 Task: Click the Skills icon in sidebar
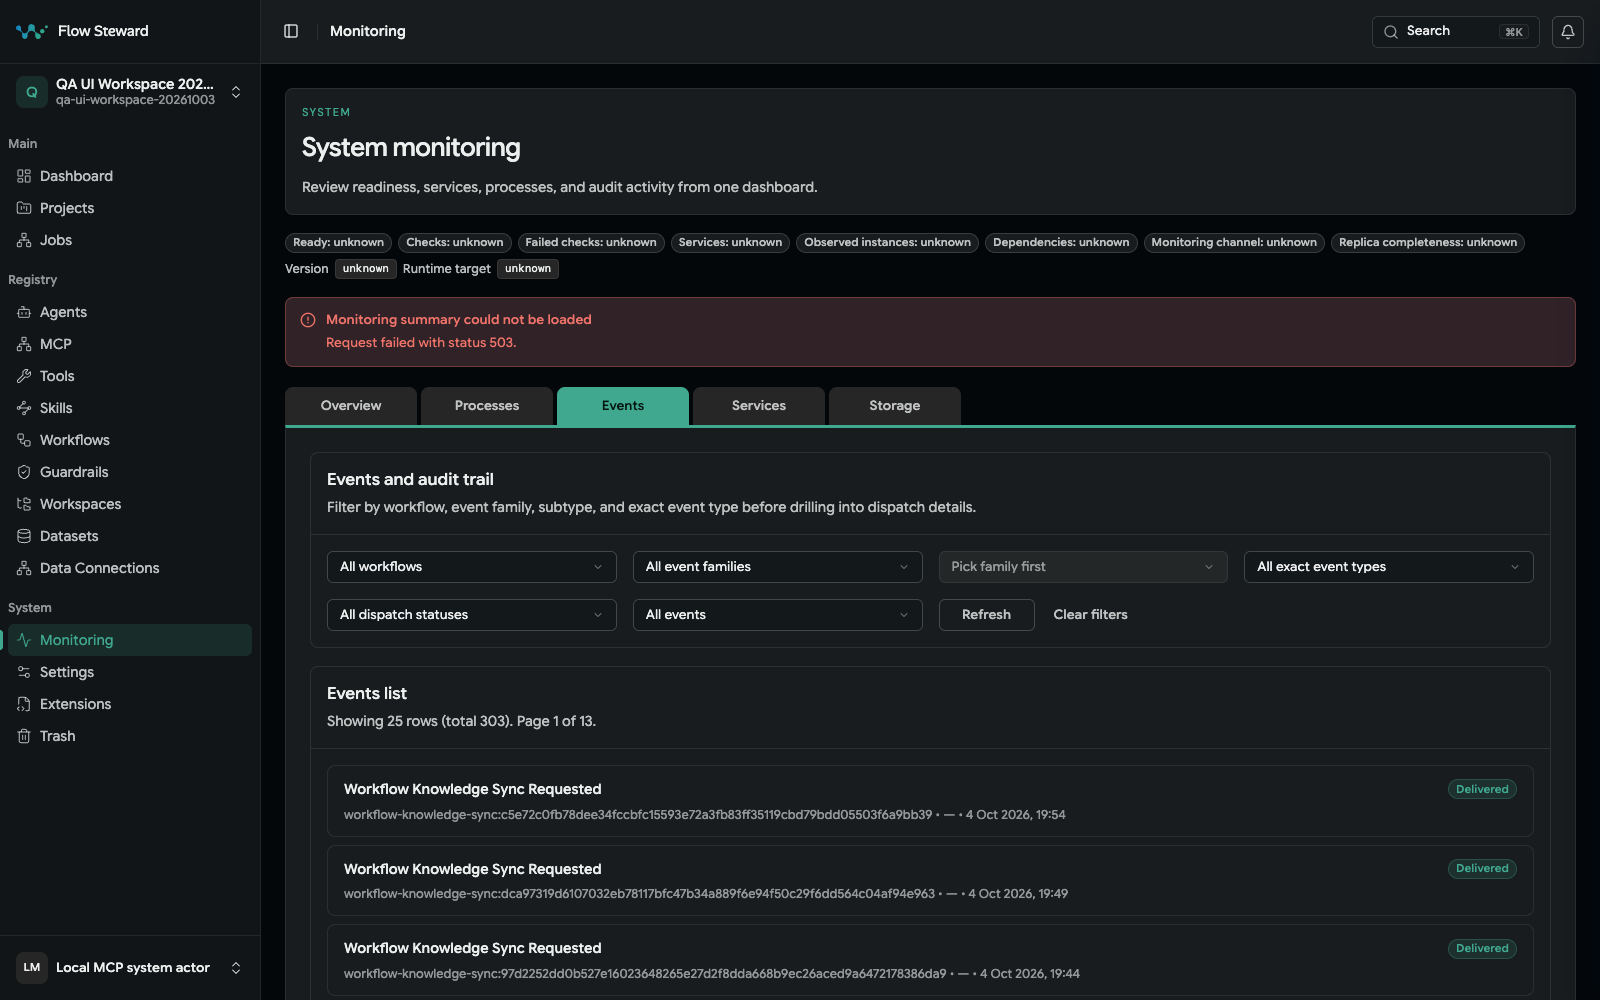[x=24, y=408]
